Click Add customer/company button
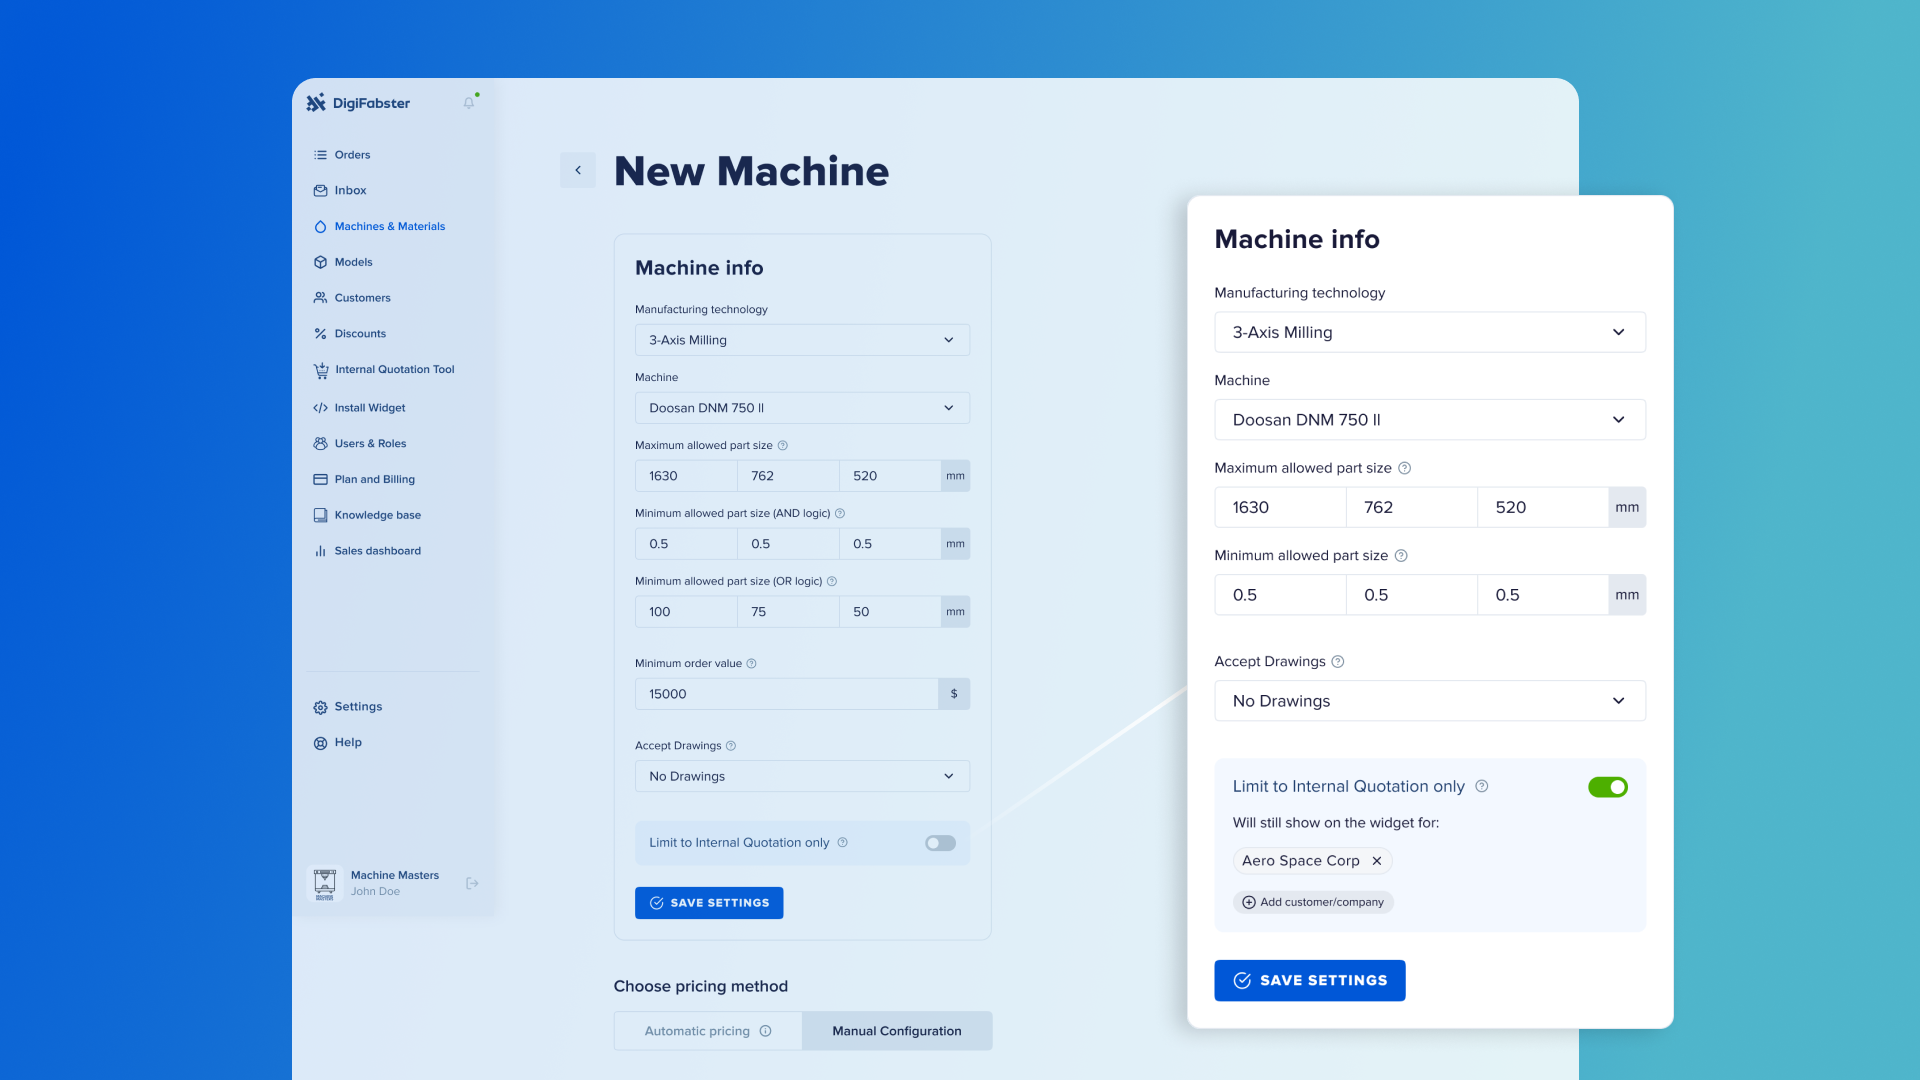This screenshot has height=1080, width=1920. click(x=1313, y=902)
